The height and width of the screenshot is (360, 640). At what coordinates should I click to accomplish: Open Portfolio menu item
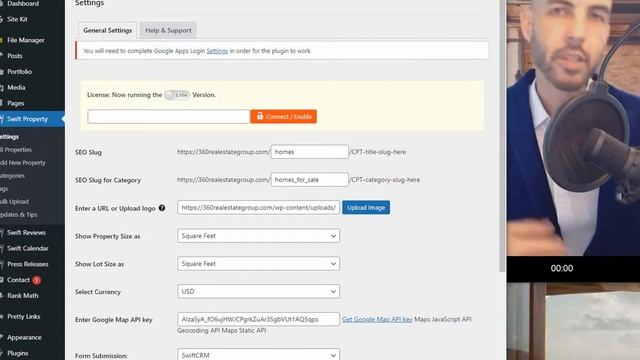(19, 71)
